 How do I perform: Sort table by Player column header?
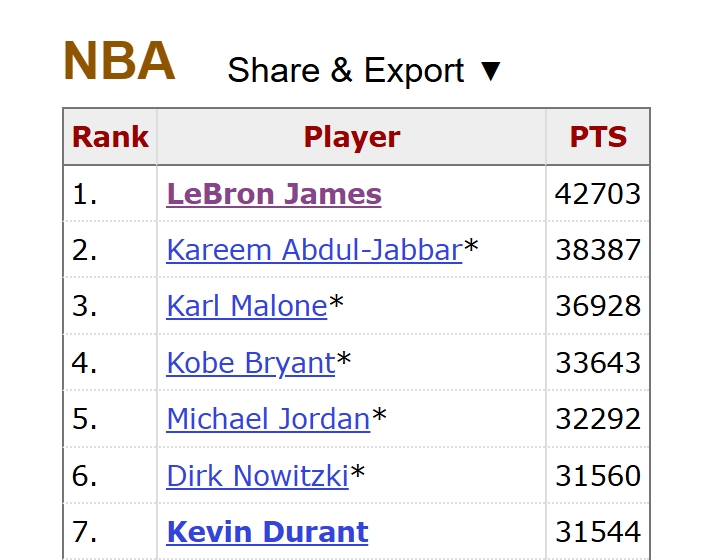coord(351,137)
